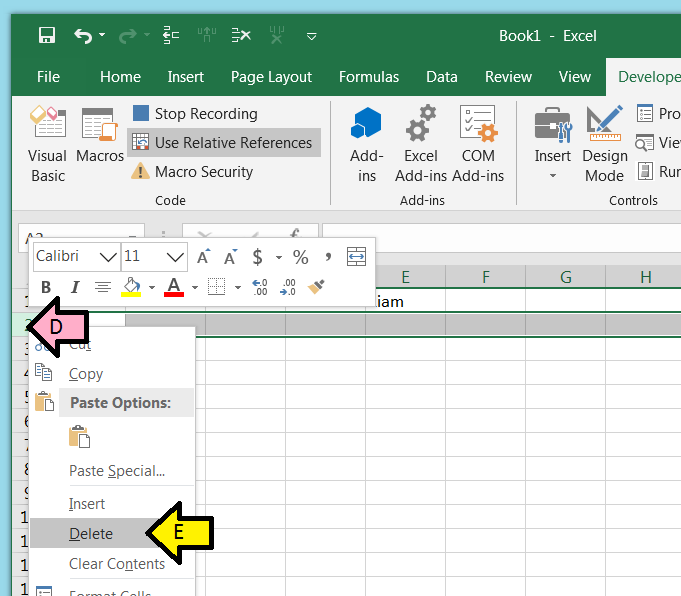Open Visual Basic editor

pos(47,145)
